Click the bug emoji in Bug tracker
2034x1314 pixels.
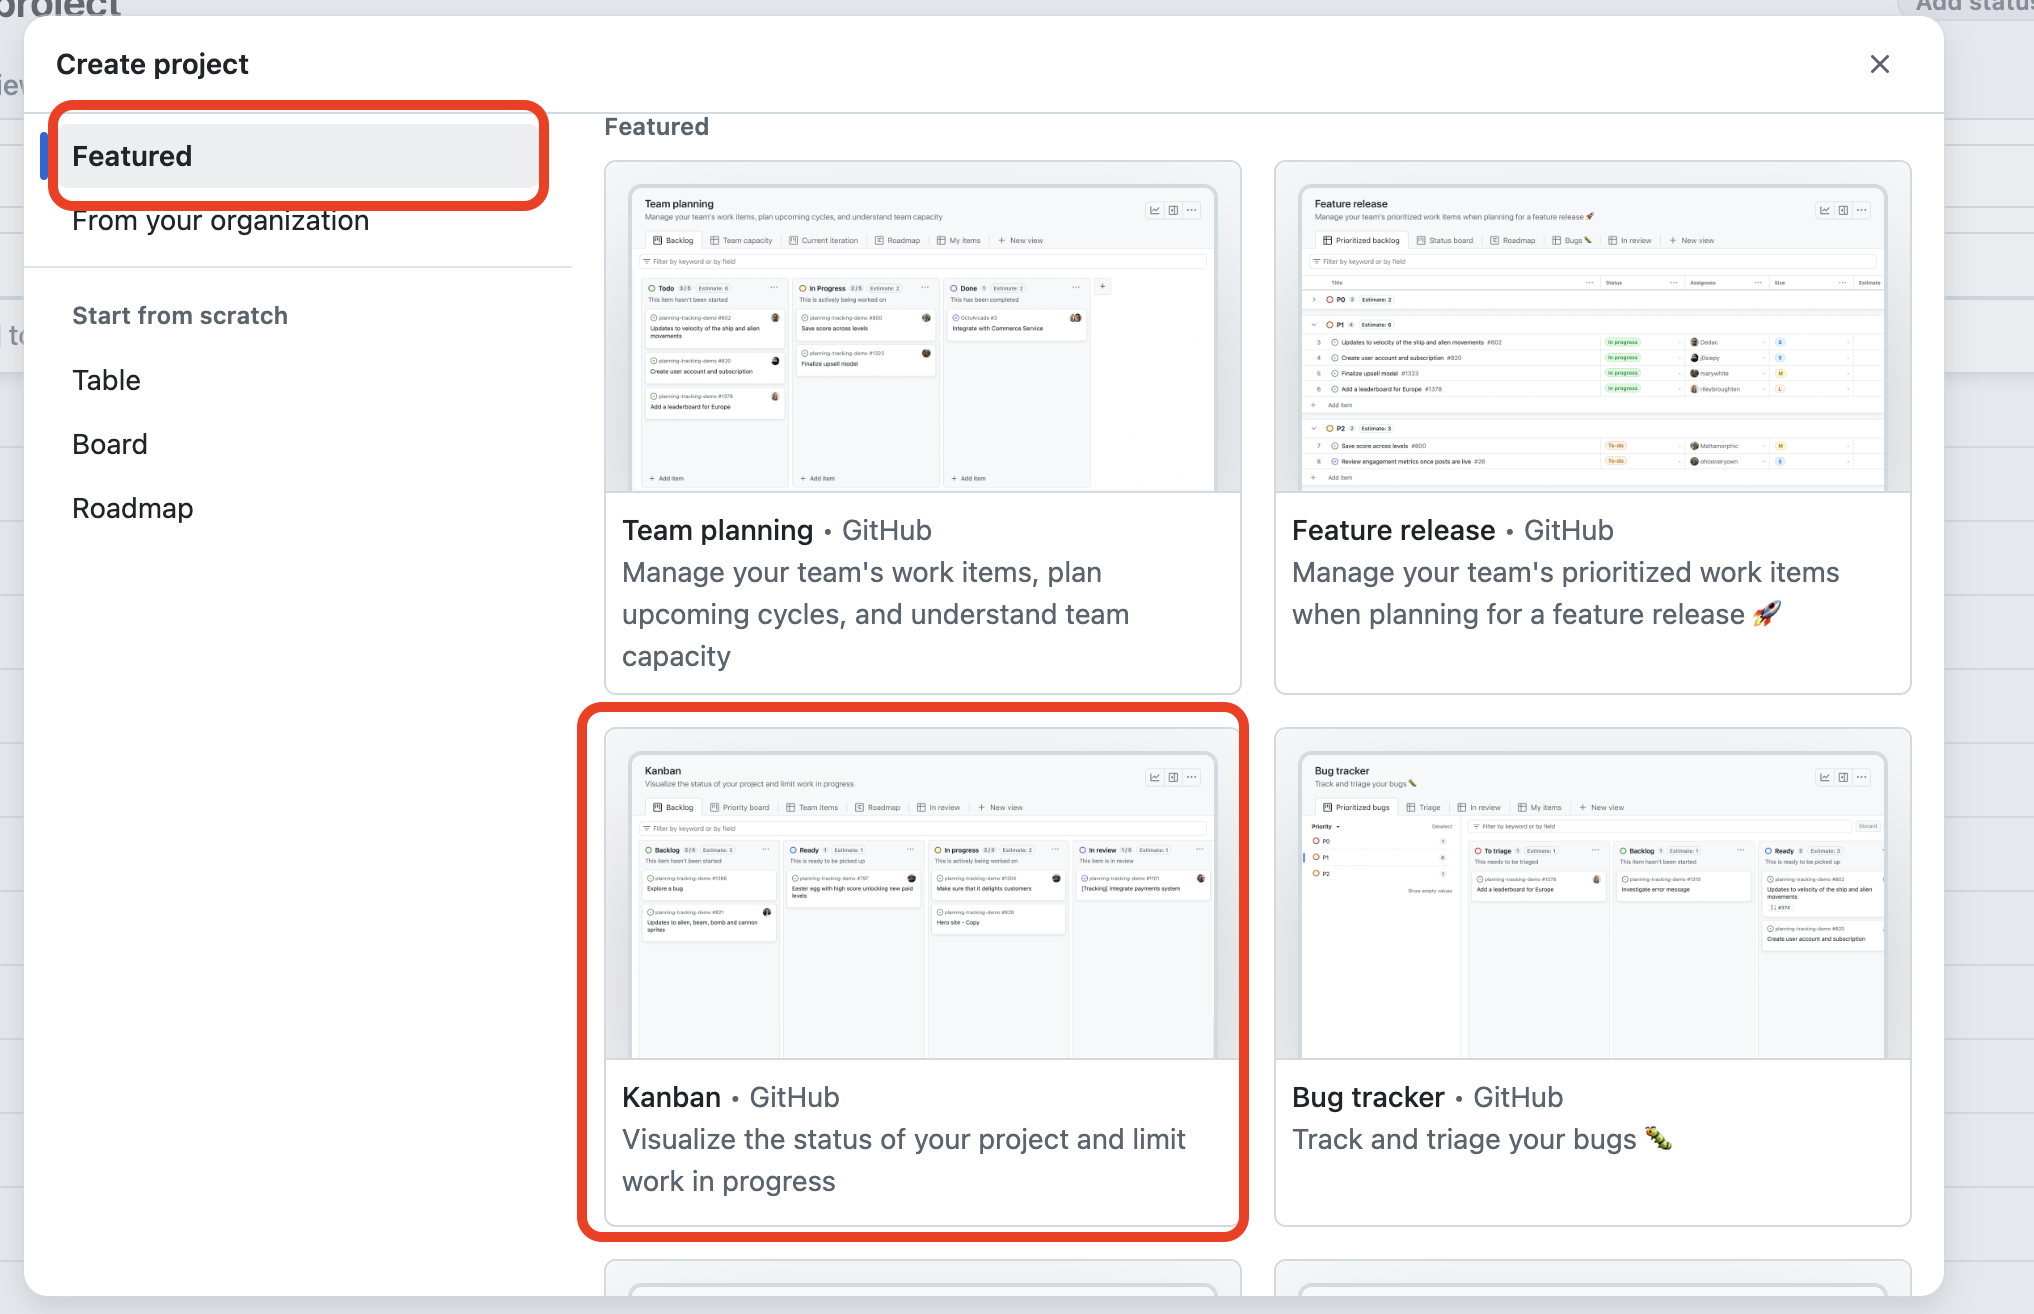coord(1658,1138)
